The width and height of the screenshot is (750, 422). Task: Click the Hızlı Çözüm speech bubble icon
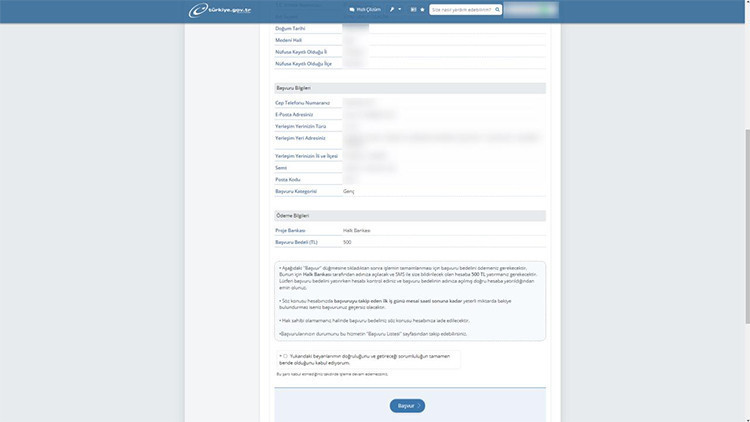[x=352, y=10]
